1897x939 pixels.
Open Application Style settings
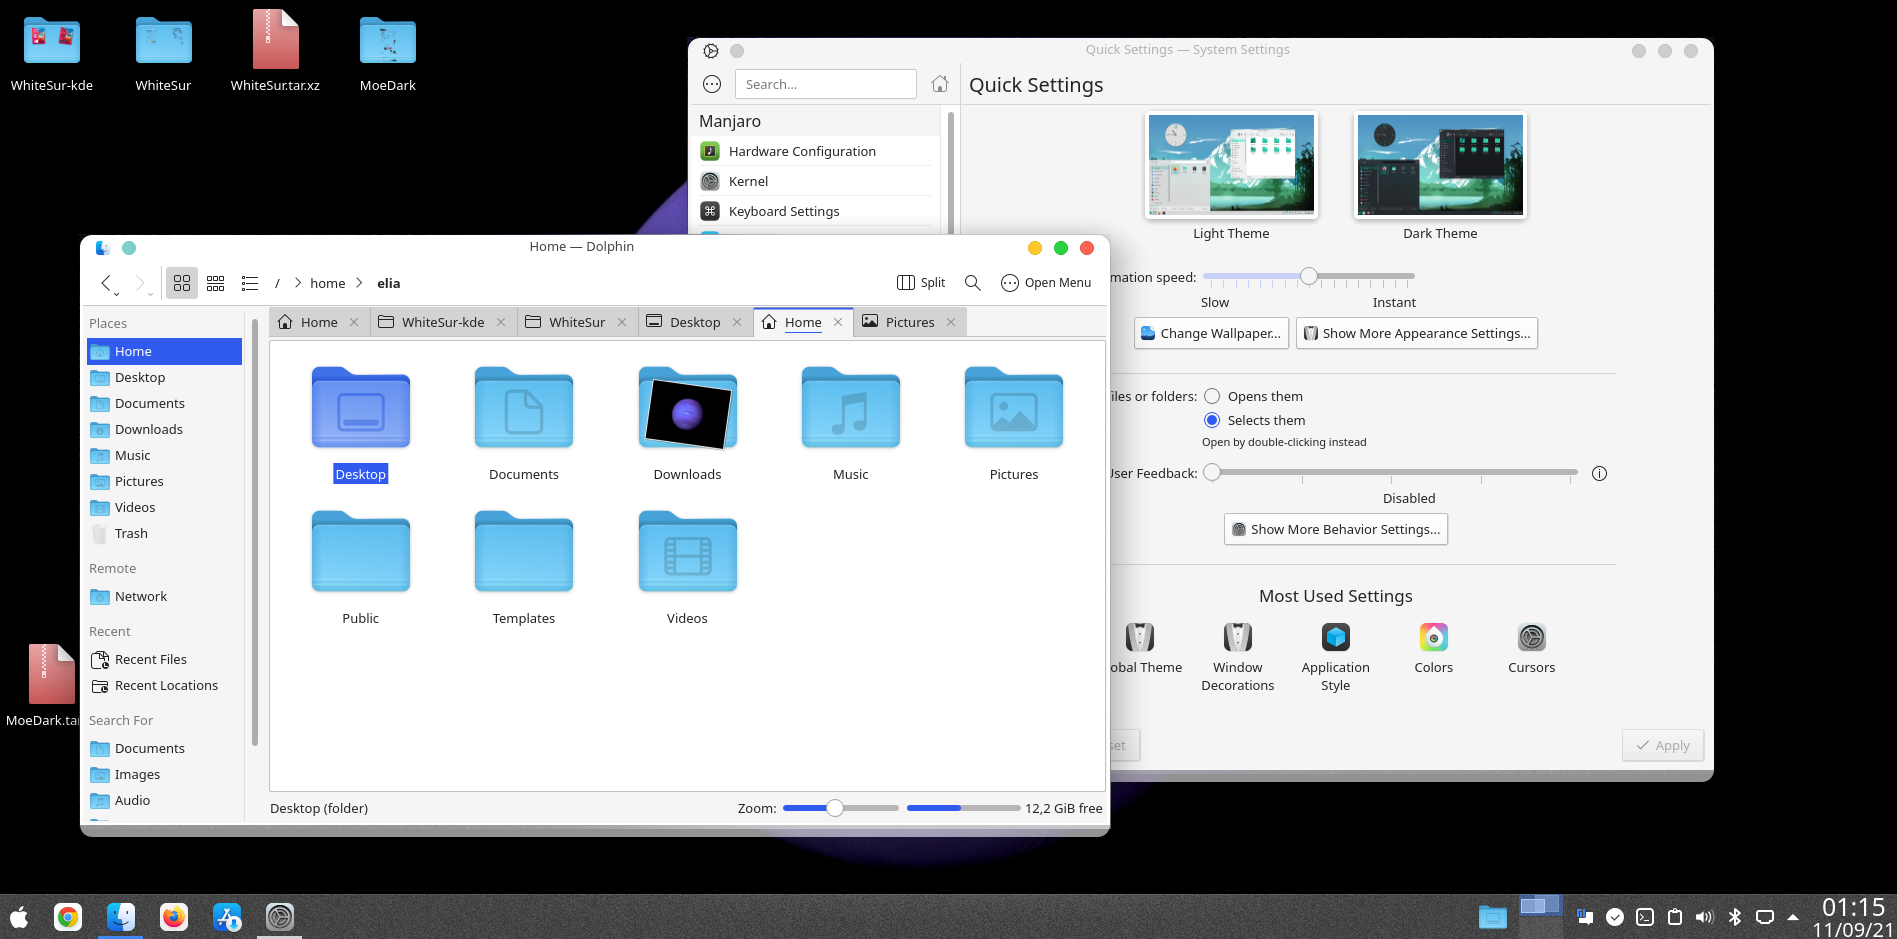tap(1335, 657)
